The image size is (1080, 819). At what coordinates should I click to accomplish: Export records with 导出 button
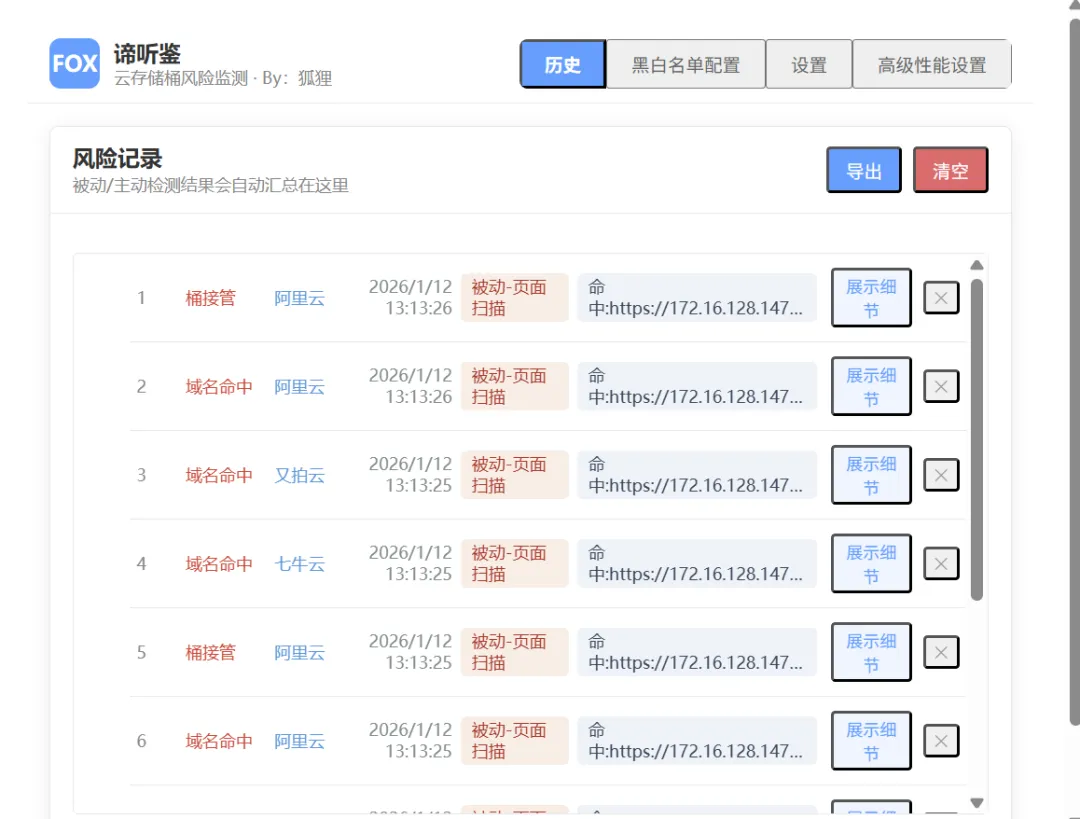[864, 170]
